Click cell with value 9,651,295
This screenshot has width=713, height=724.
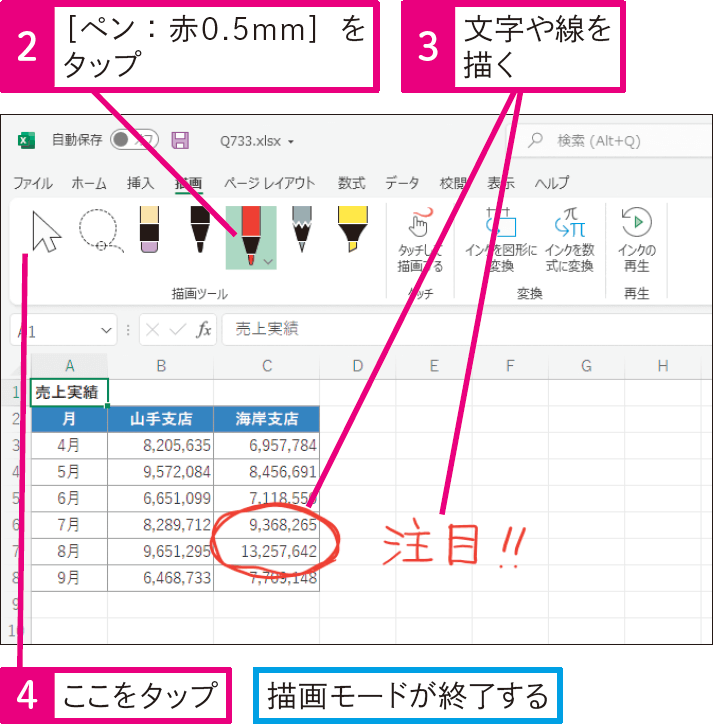(161, 551)
